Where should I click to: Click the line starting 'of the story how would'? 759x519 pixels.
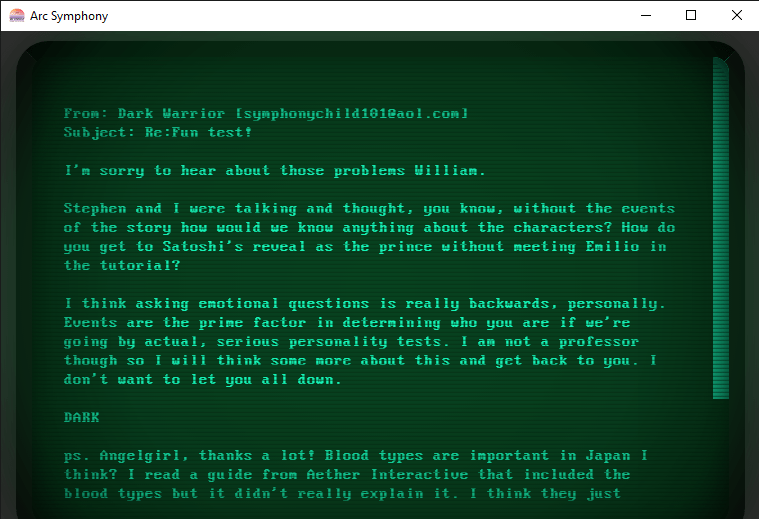369,228
